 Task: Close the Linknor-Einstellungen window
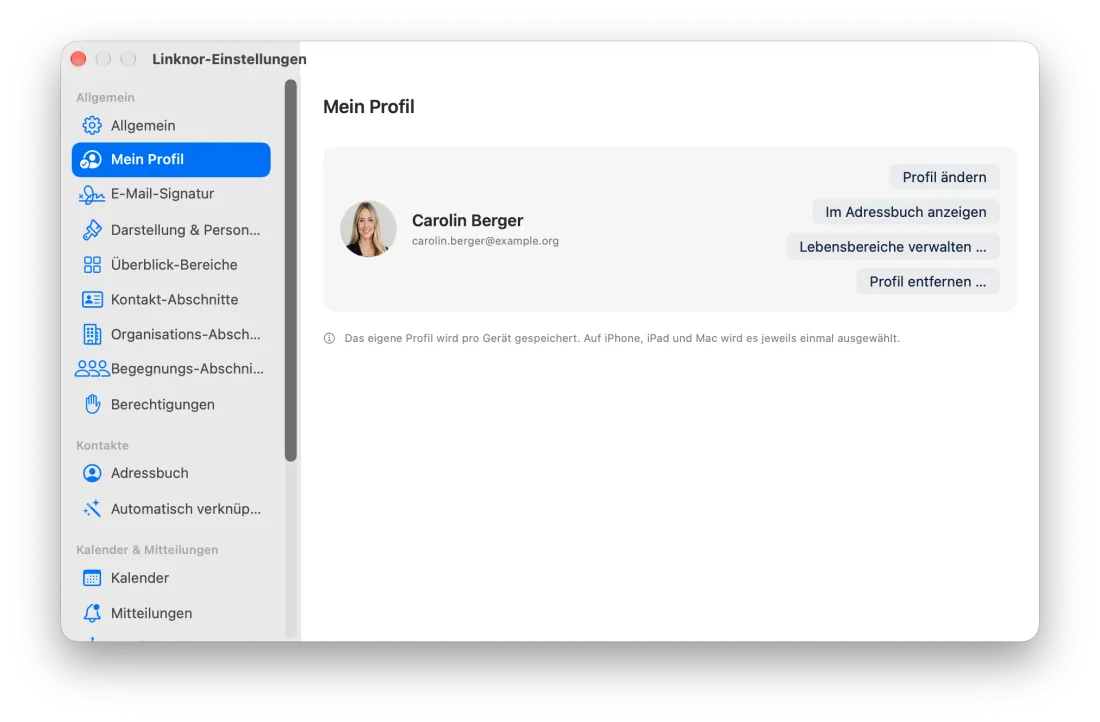coord(79,59)
